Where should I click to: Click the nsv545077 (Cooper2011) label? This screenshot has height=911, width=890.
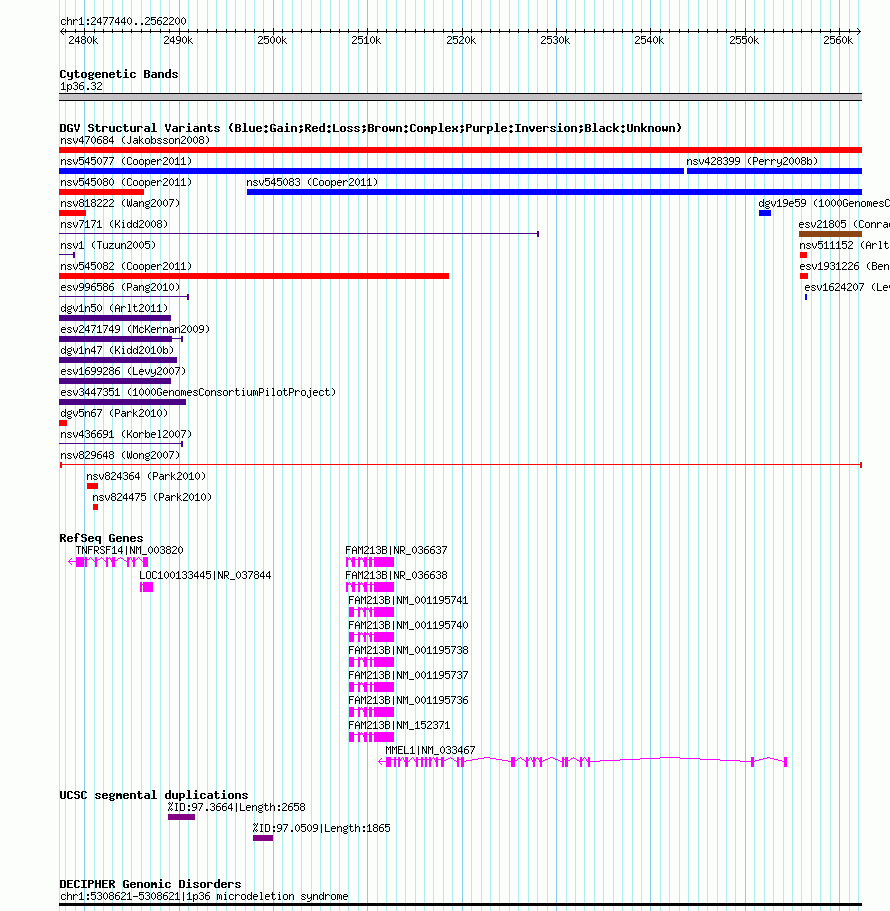click(125, 162)
